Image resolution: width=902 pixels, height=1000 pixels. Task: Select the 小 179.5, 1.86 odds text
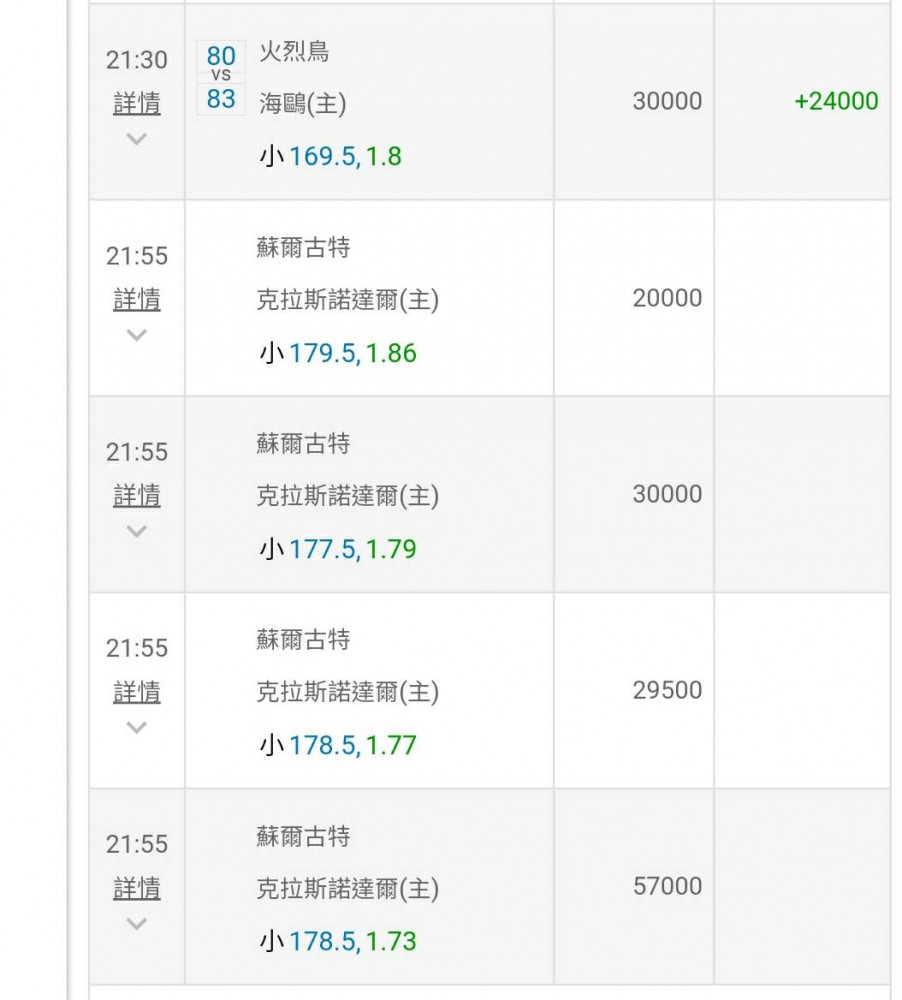click(x=337, y=353)
